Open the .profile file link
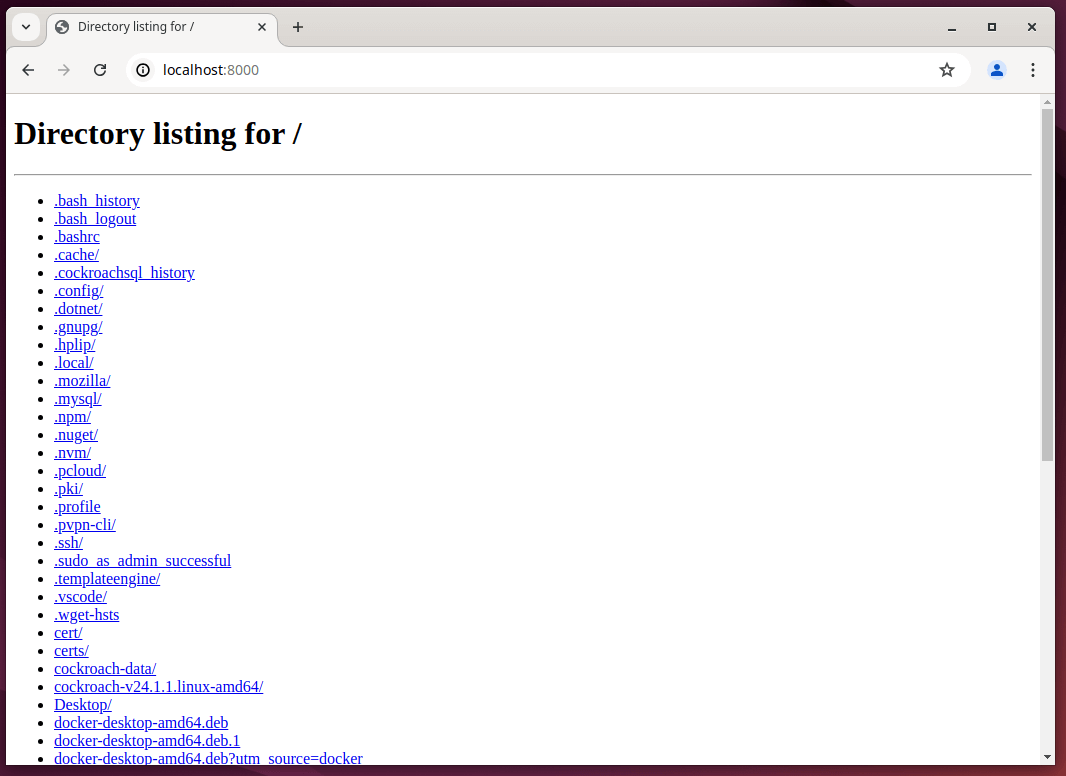Viewport: 1066px width, 776px height. click(x=78, y=507)
